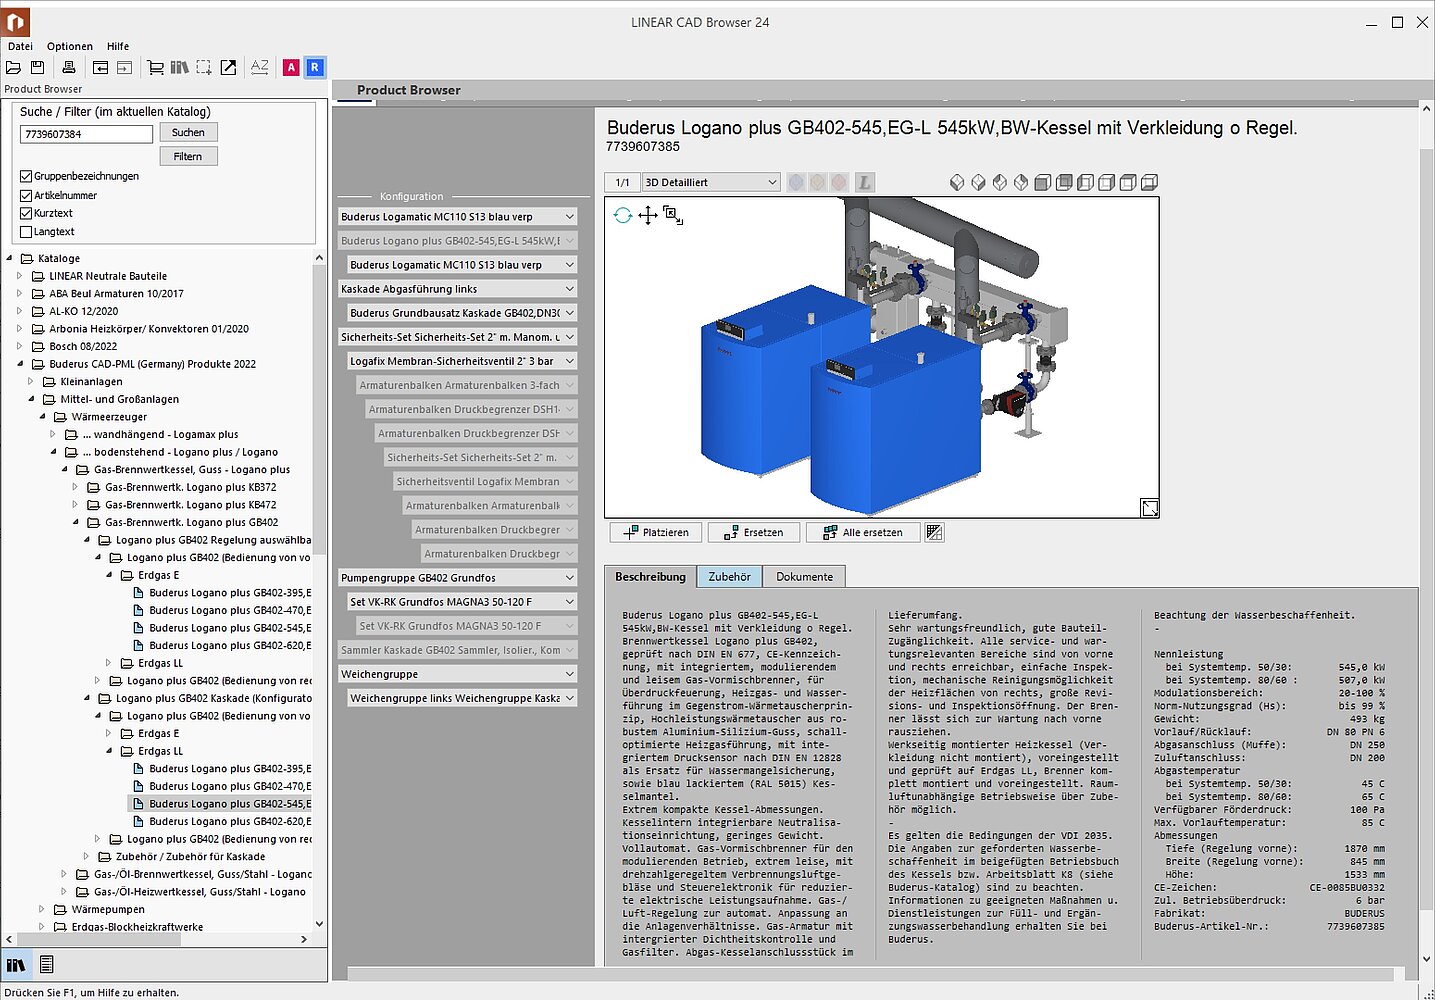Click the Suchen button
1435x1000 pixels.
coord(188,133)
